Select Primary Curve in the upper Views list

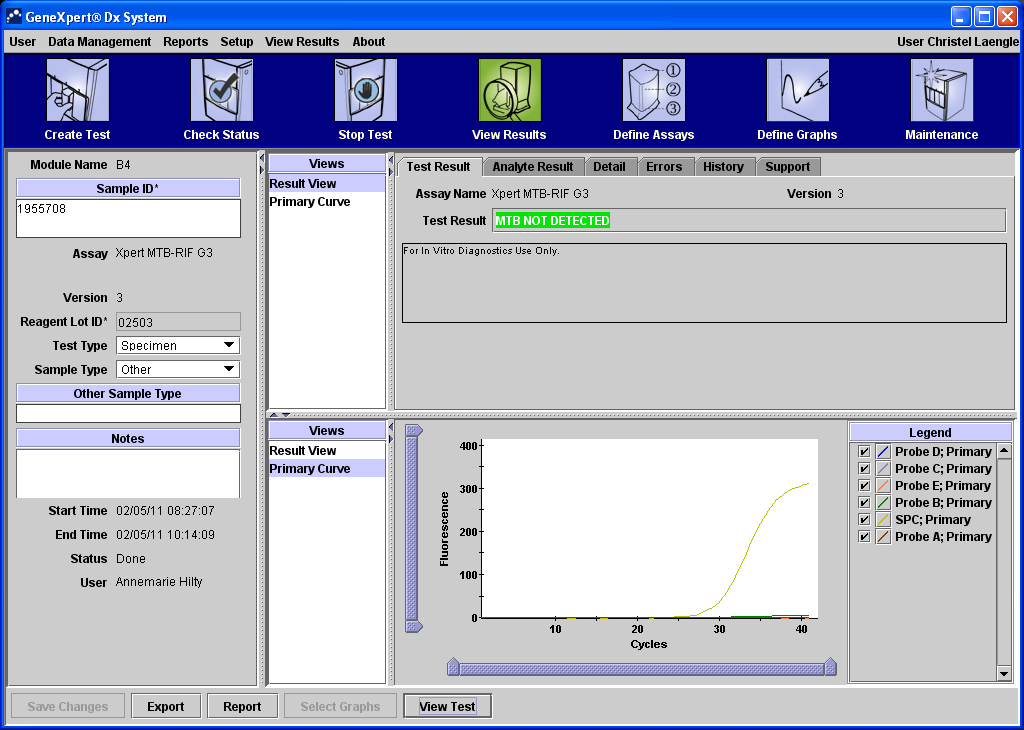pos(310,202)
